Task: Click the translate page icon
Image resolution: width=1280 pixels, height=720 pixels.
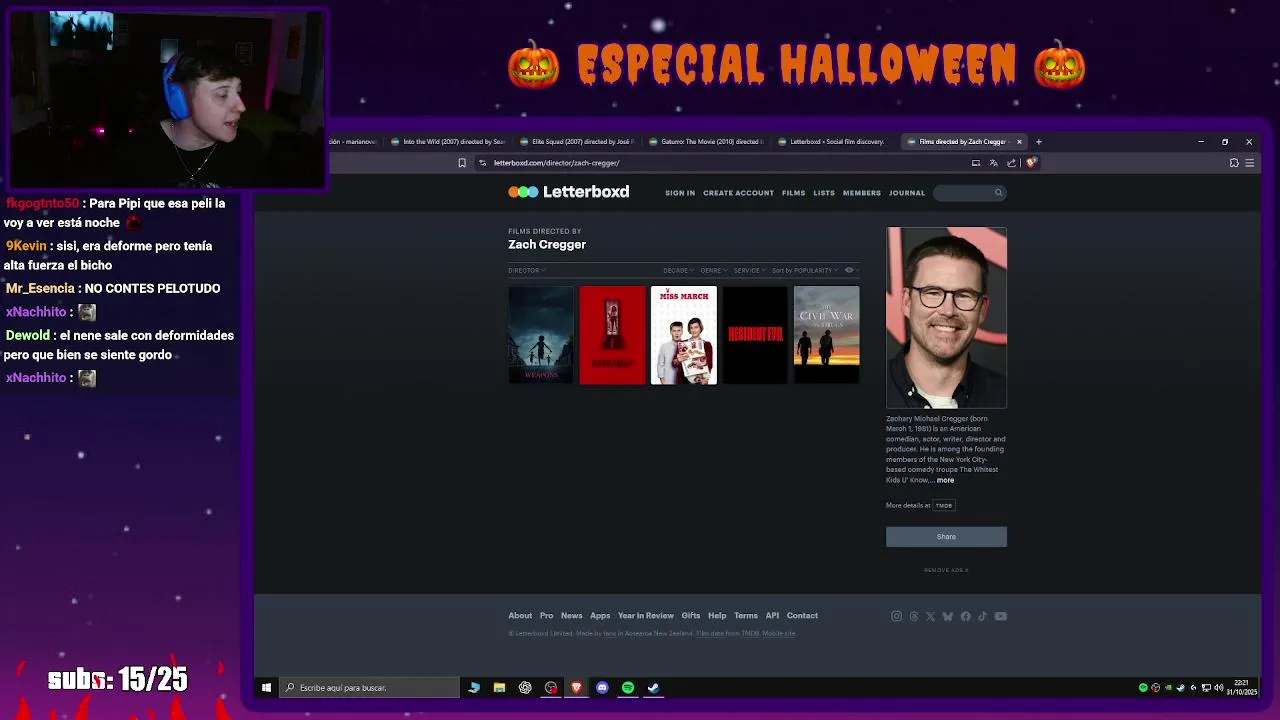Action: pos(994,163)
